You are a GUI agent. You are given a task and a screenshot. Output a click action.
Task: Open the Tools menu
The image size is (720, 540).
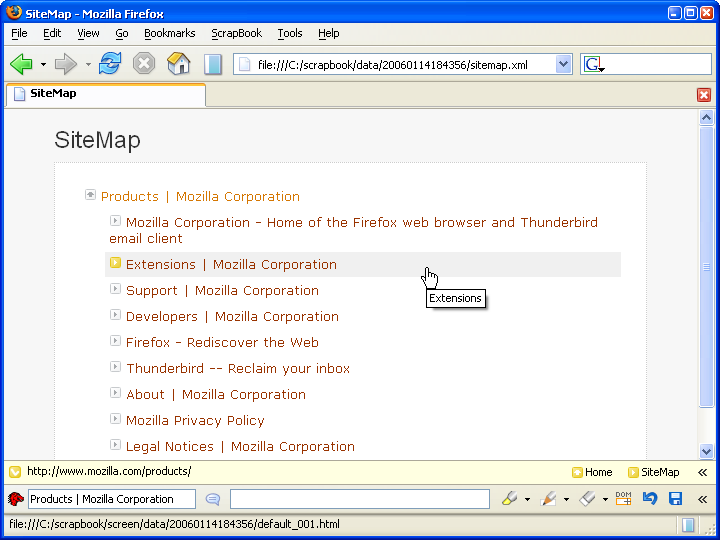point(290,33)
